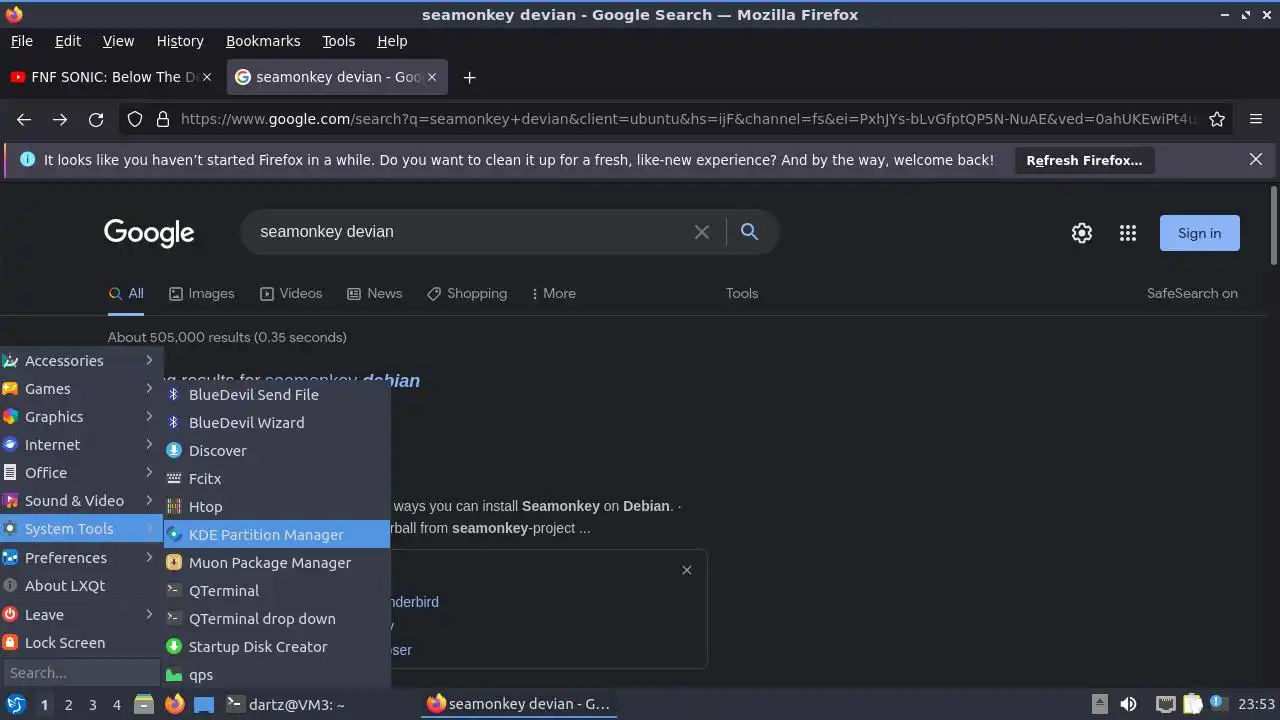
Task: Expand the Graphics category
Action: click(80, 417)
